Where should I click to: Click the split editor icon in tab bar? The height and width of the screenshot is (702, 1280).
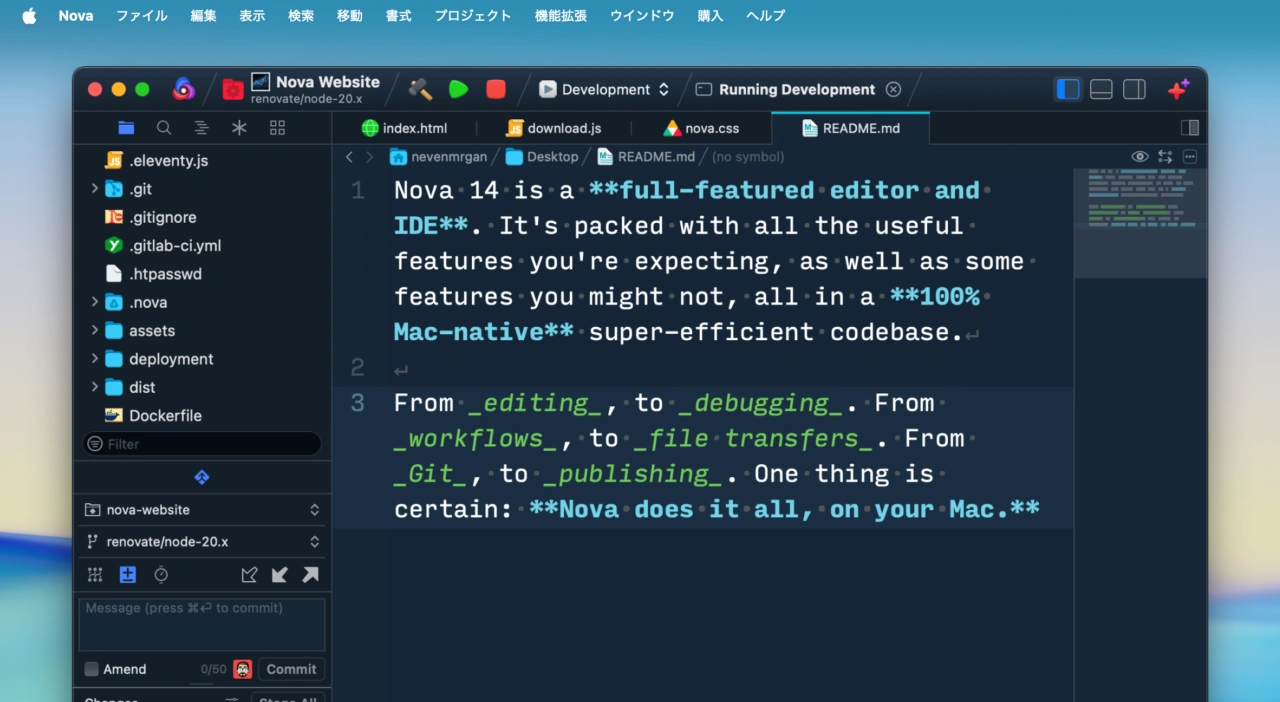click(x=1190, y=128)
